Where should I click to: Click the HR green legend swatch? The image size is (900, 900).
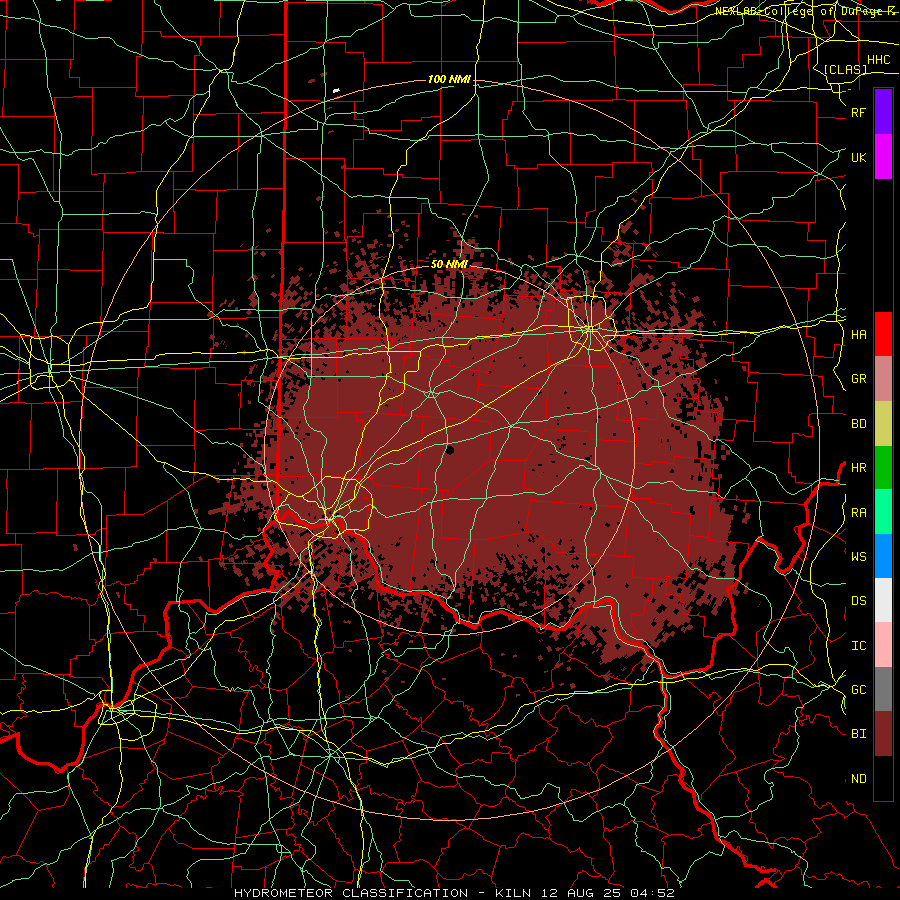click(883, 468)
